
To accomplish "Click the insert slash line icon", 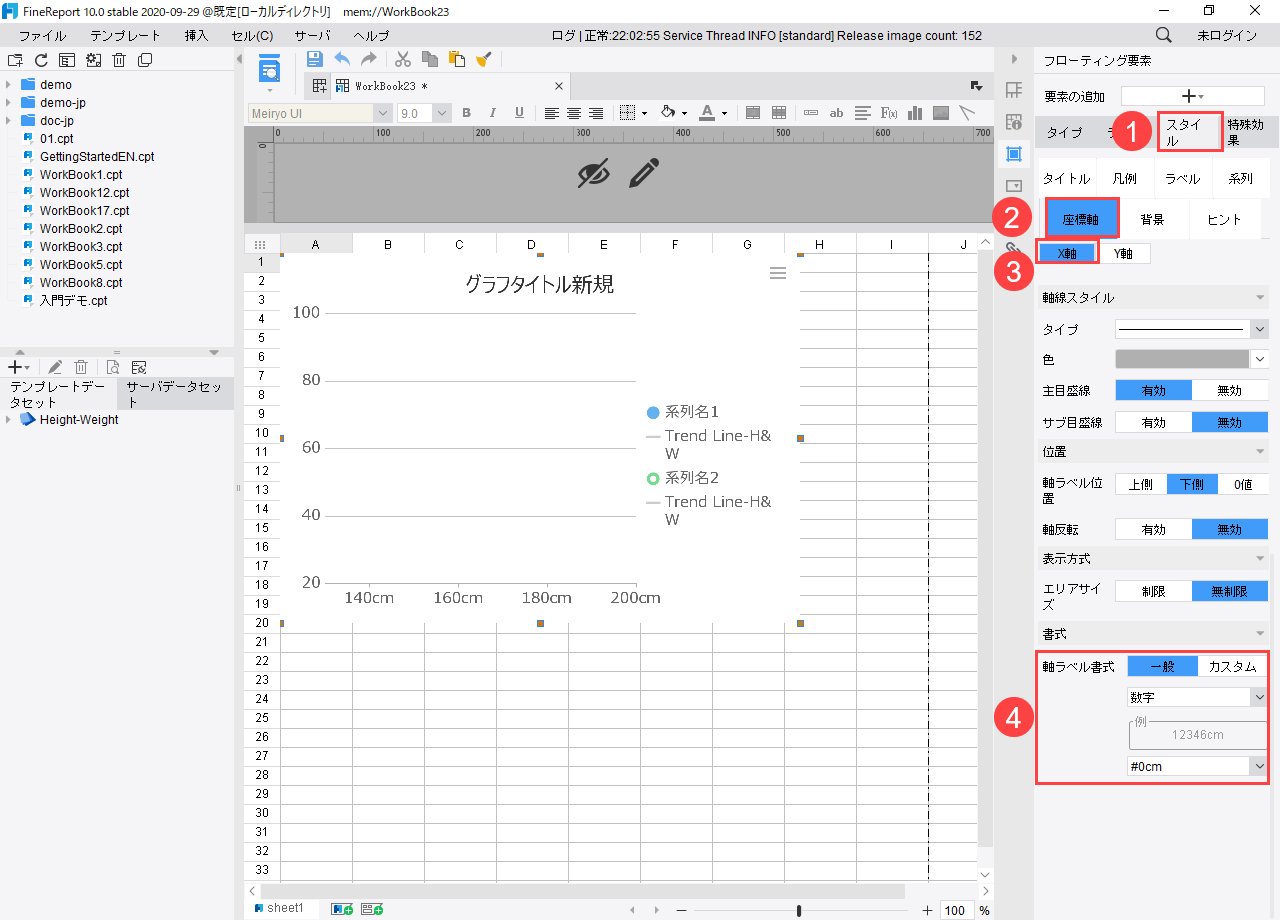I will tap(967, 113).
